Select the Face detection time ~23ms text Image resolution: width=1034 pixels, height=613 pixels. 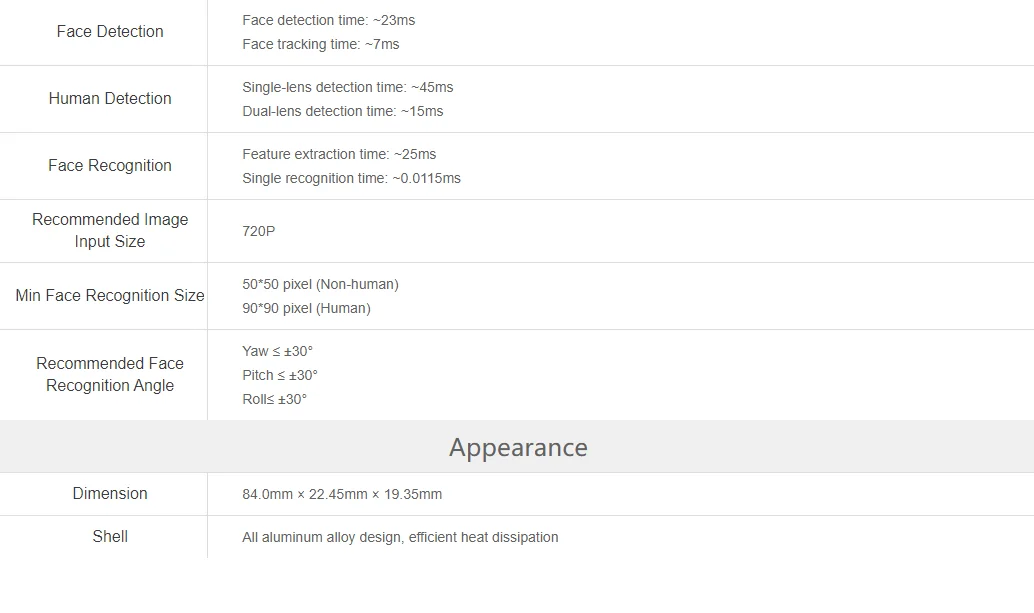pyautogui.click(x=328, y=20)
